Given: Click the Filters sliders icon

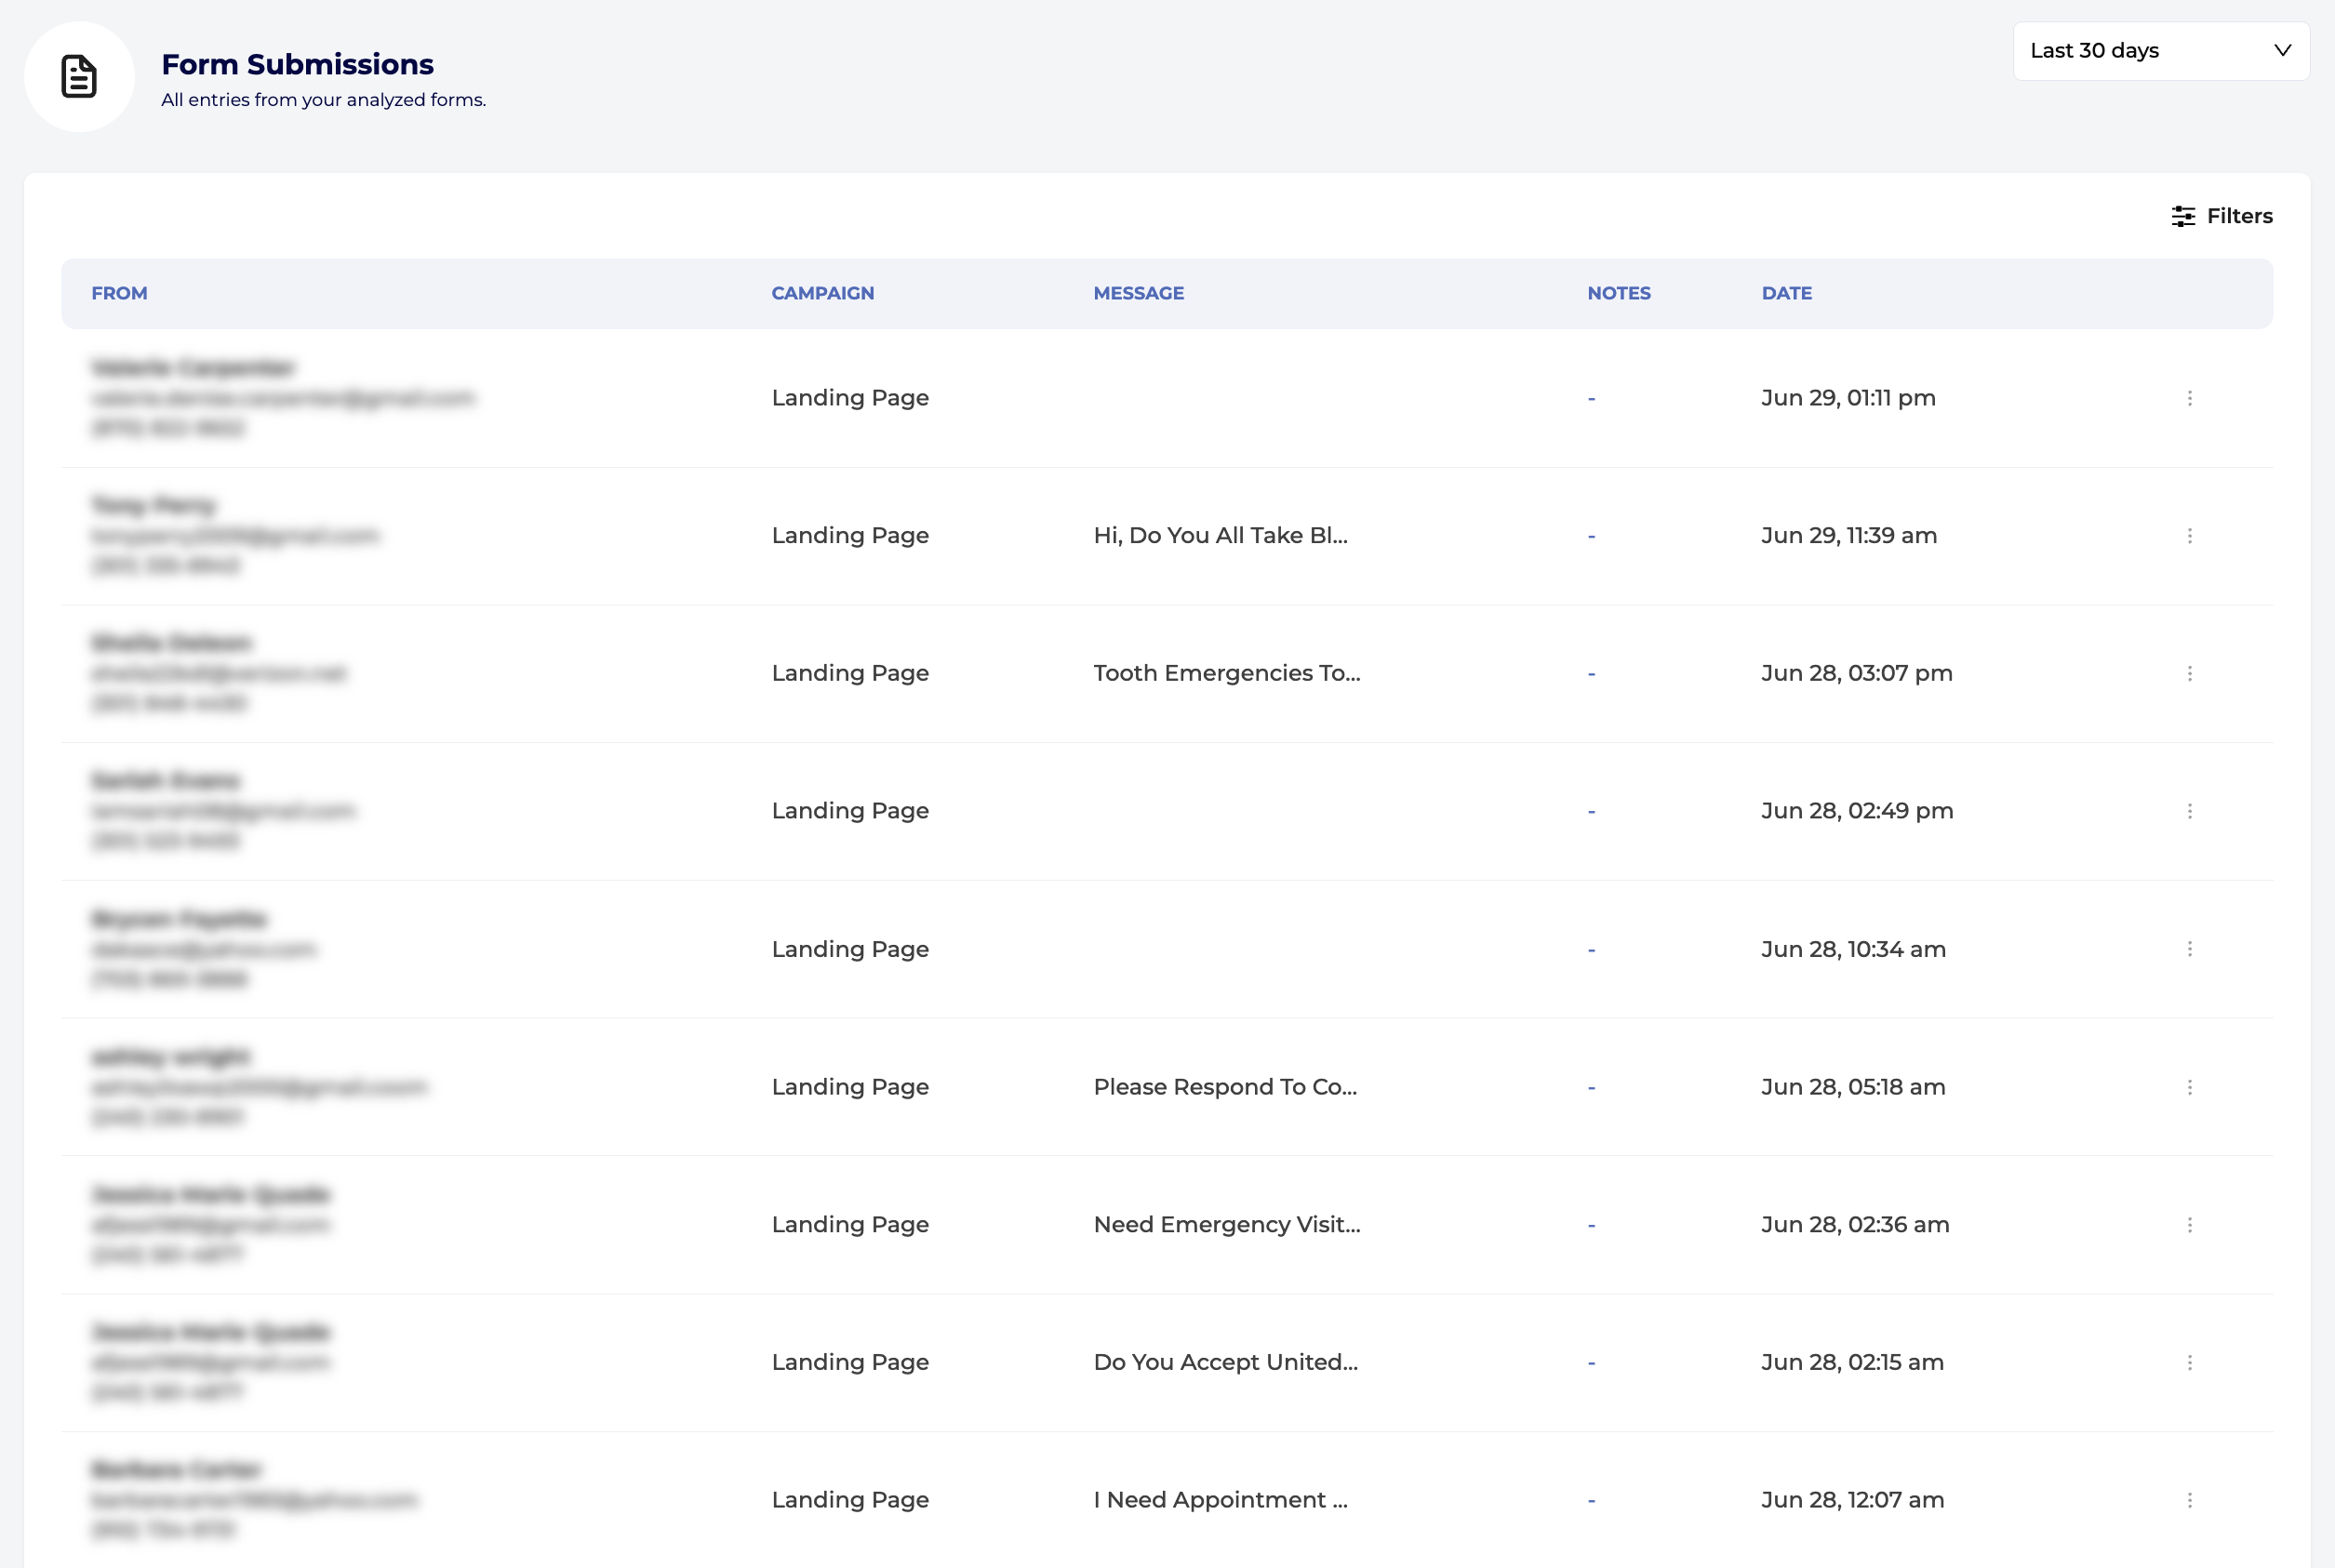Looking at the screenshot, I should [x=2183, y=216].
